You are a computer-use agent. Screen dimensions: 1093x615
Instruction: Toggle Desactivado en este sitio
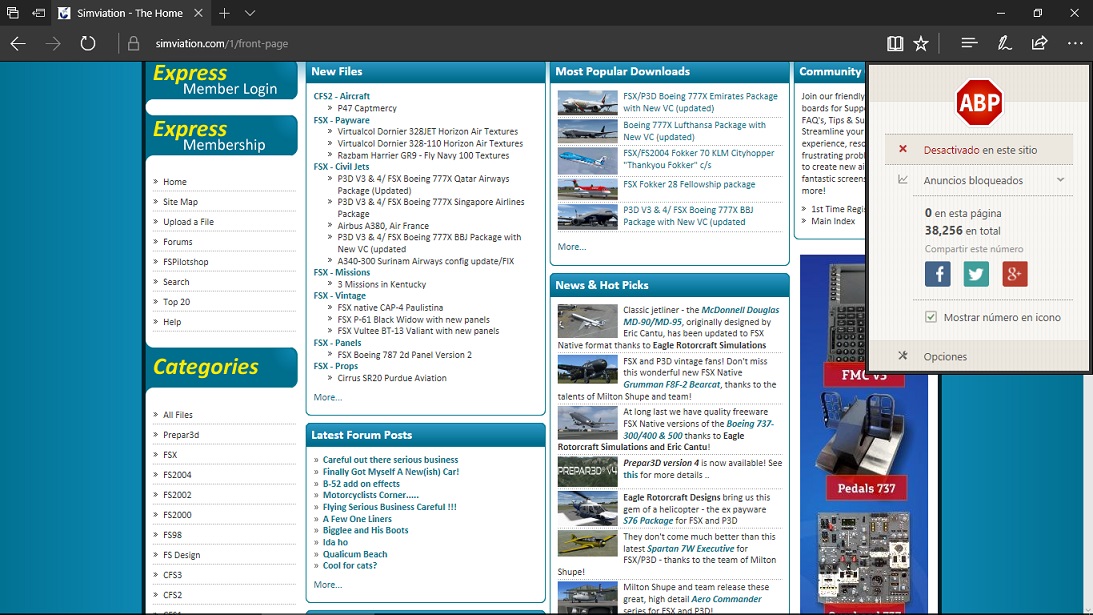pyautogui.click(x=979, y=150)
